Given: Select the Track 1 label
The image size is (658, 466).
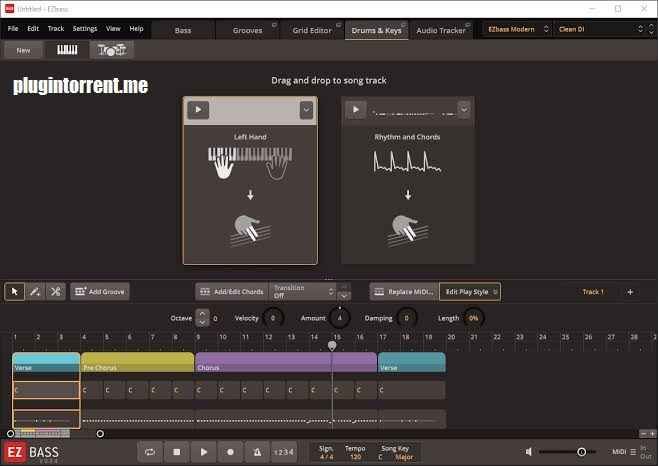Looking at the screenshot, I should [x=593, y=292].
